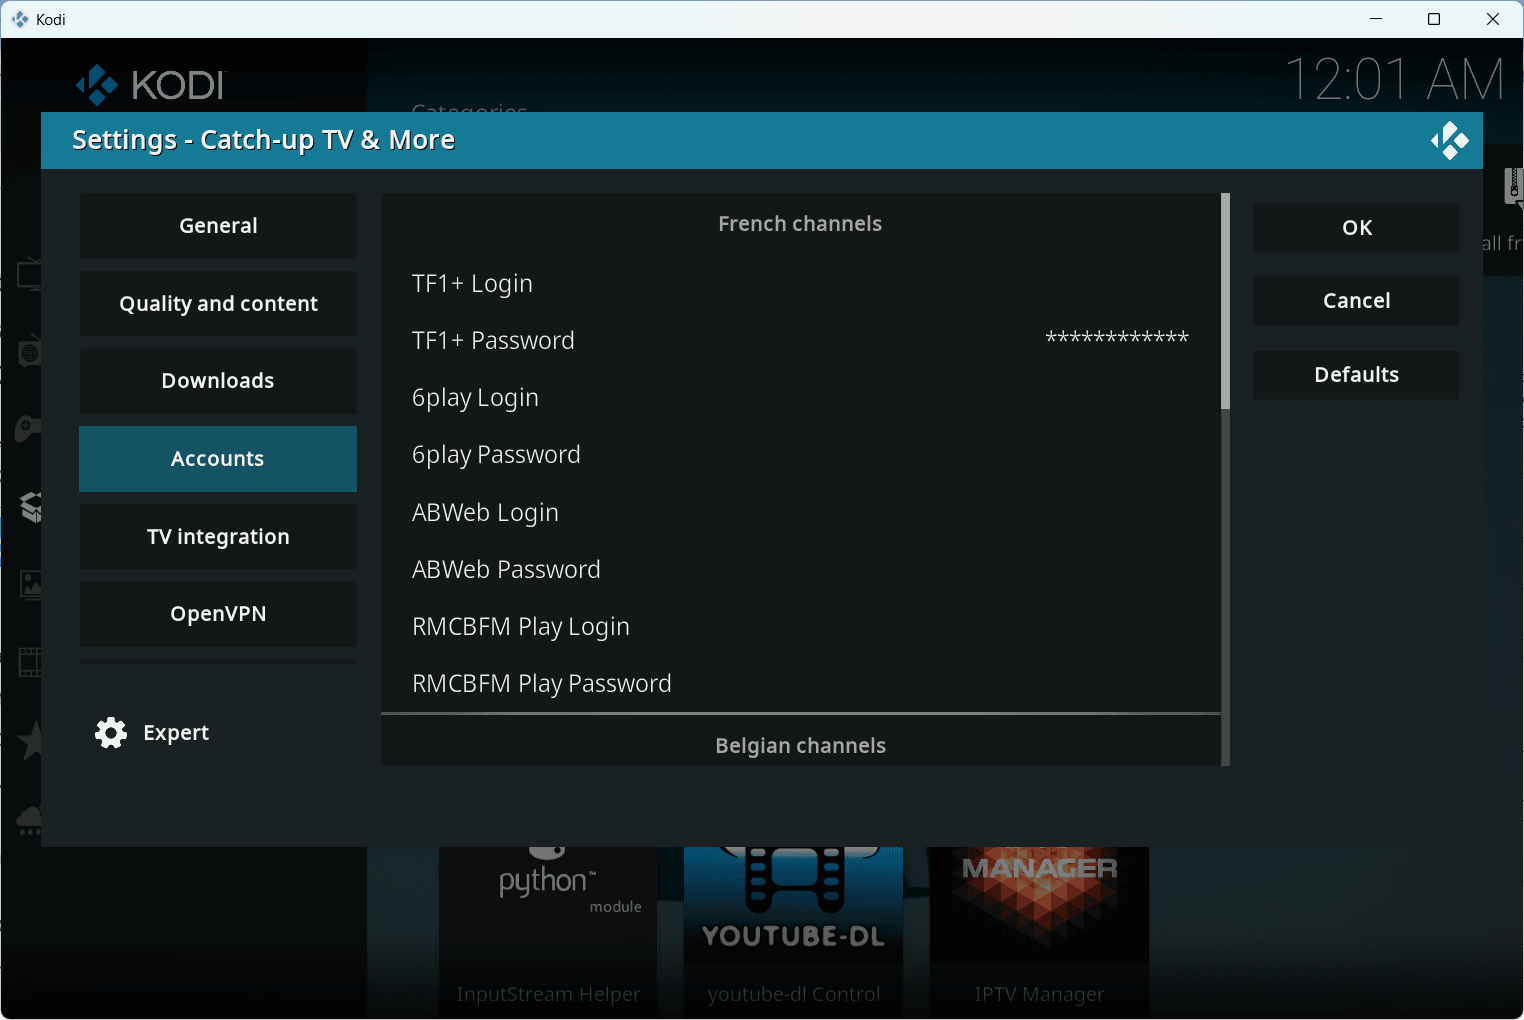Image resolution: width=1524 pixels, height=1020 pixels.
Task: Click the Kodi logo in dialog header
Action: click(1449, 141)
